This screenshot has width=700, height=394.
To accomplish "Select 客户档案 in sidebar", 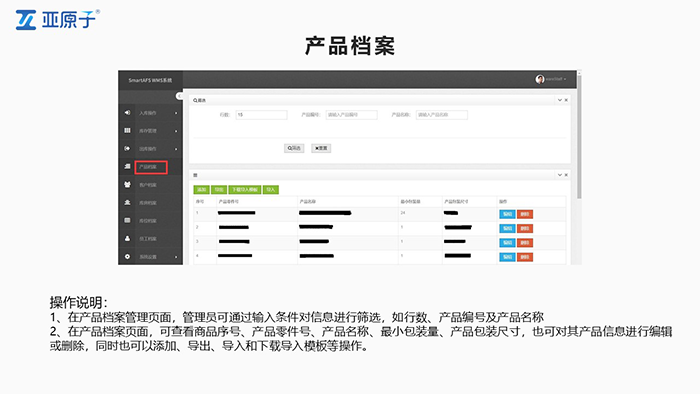I will tap(148, 185).
